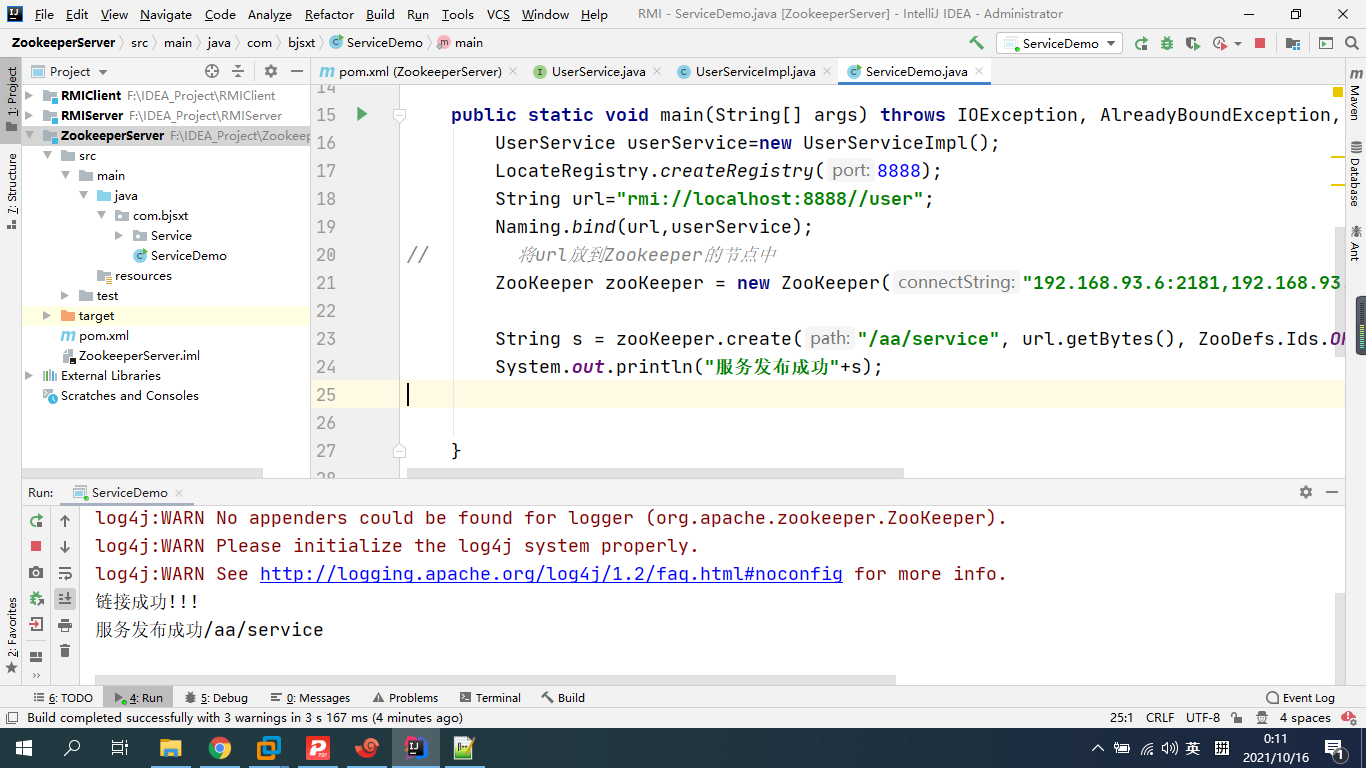
Task: Switch to UserServiceImpl.java editor tab
Action: pos(755,71)
